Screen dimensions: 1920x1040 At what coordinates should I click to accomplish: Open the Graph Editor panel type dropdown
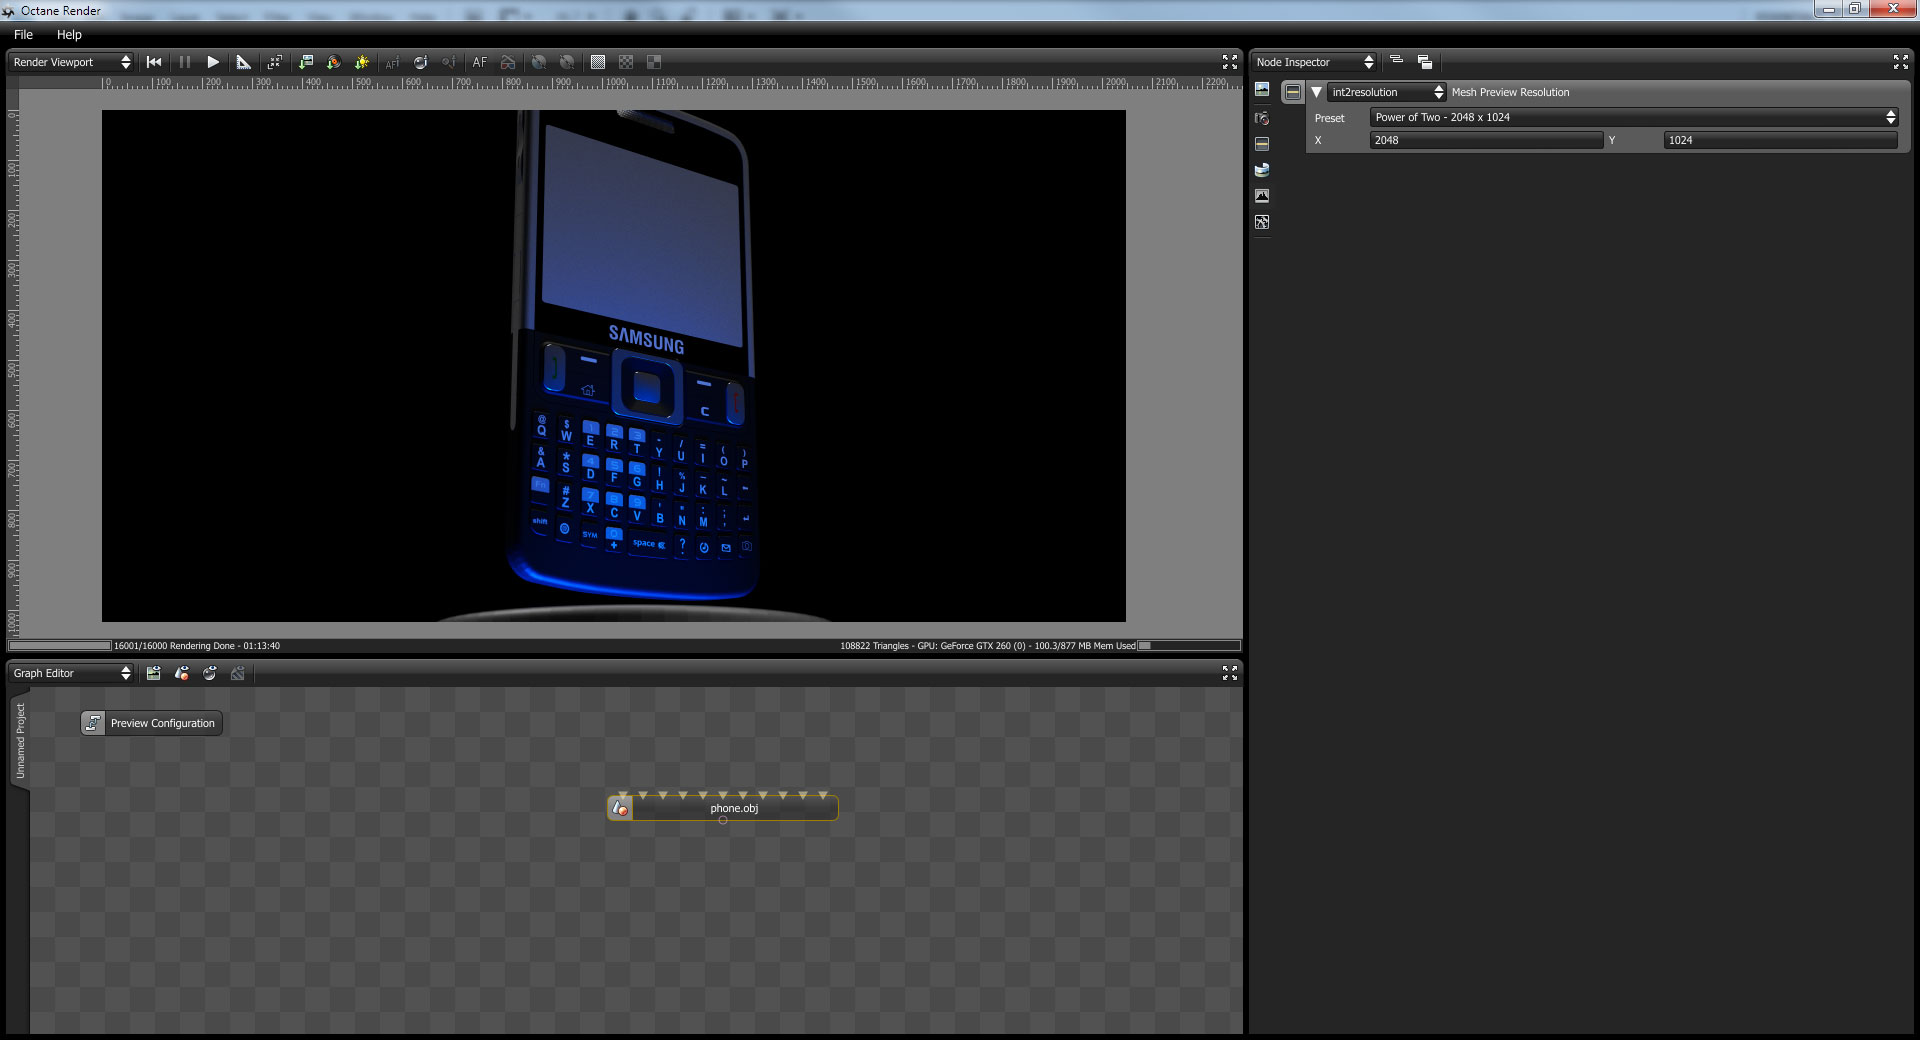tap(71, 673)
